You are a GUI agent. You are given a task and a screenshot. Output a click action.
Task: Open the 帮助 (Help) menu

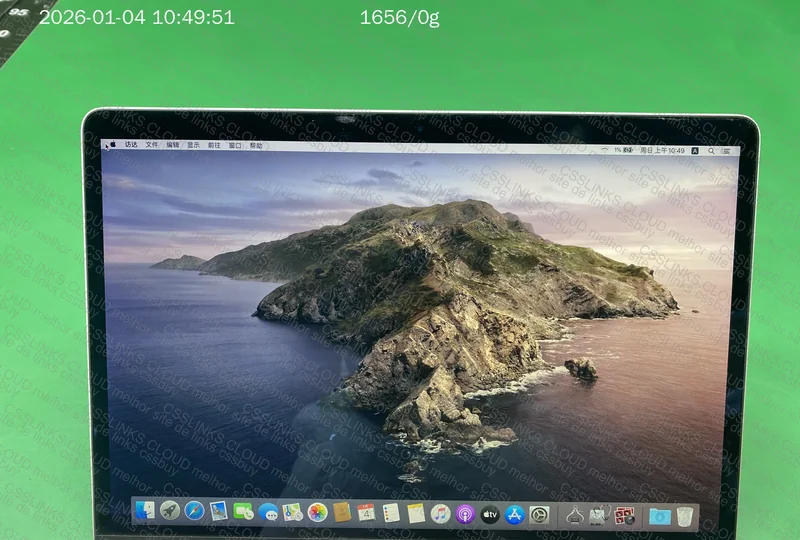(x=256, y=146)
